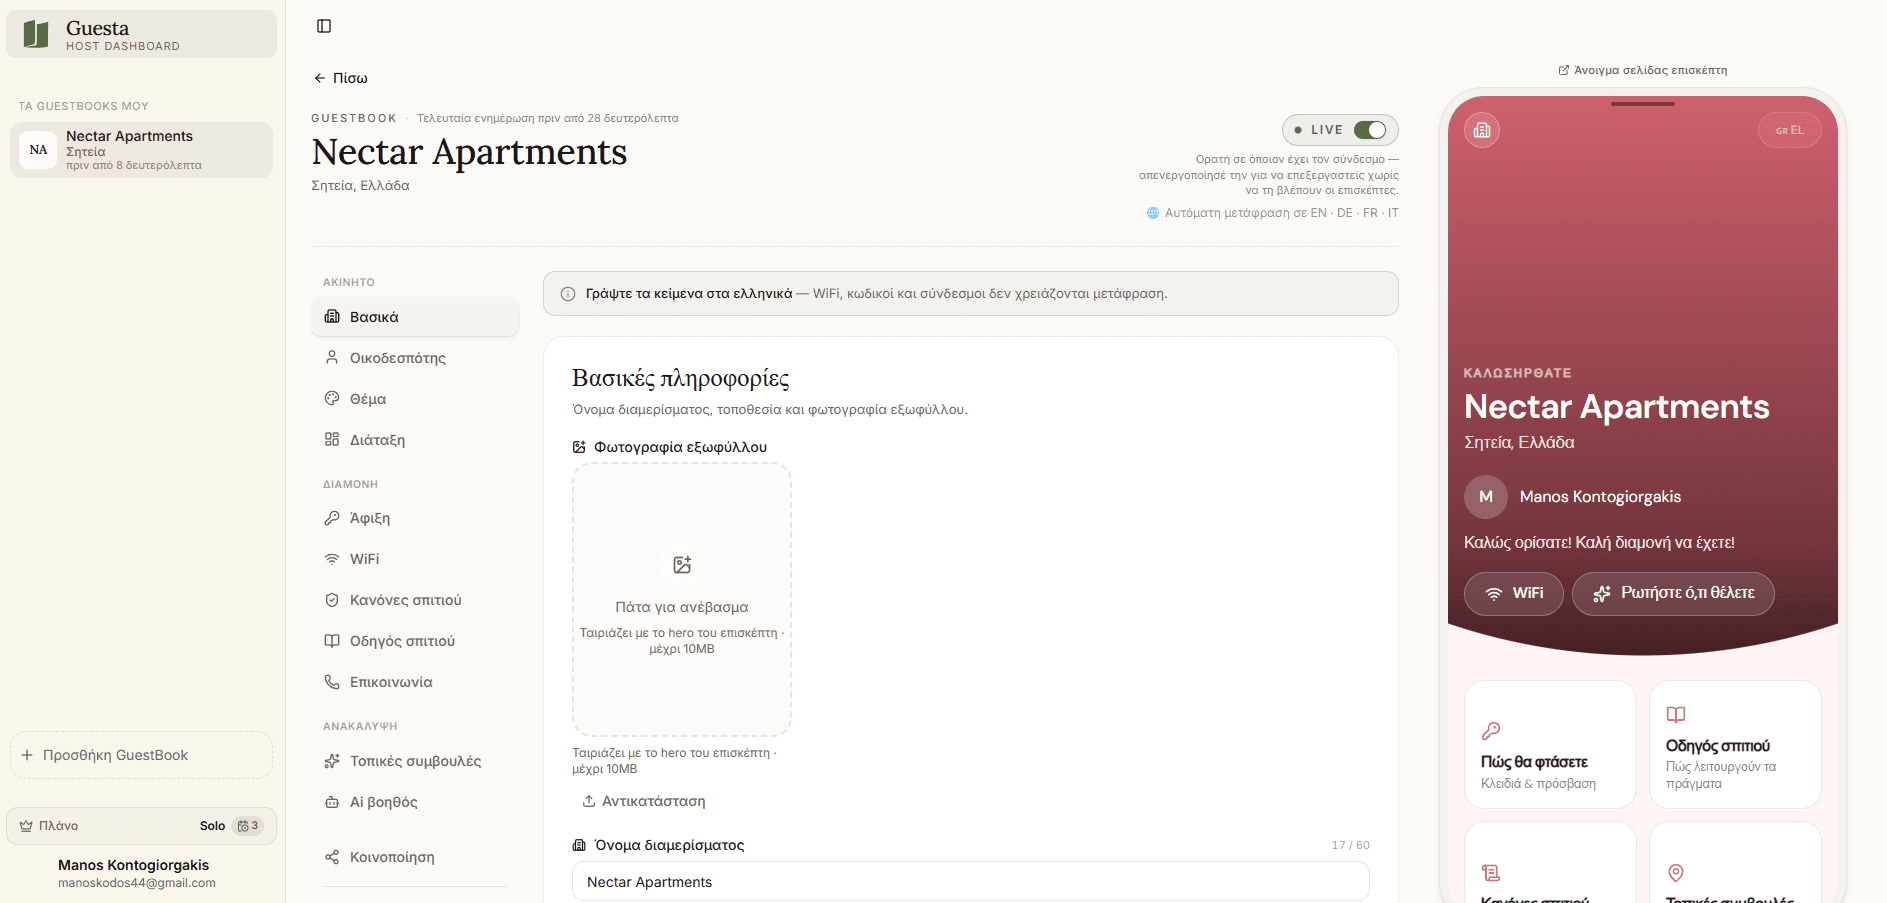
Task: Click the Όνομα διαμερίσματος label building icon
Action: (579, 845)
